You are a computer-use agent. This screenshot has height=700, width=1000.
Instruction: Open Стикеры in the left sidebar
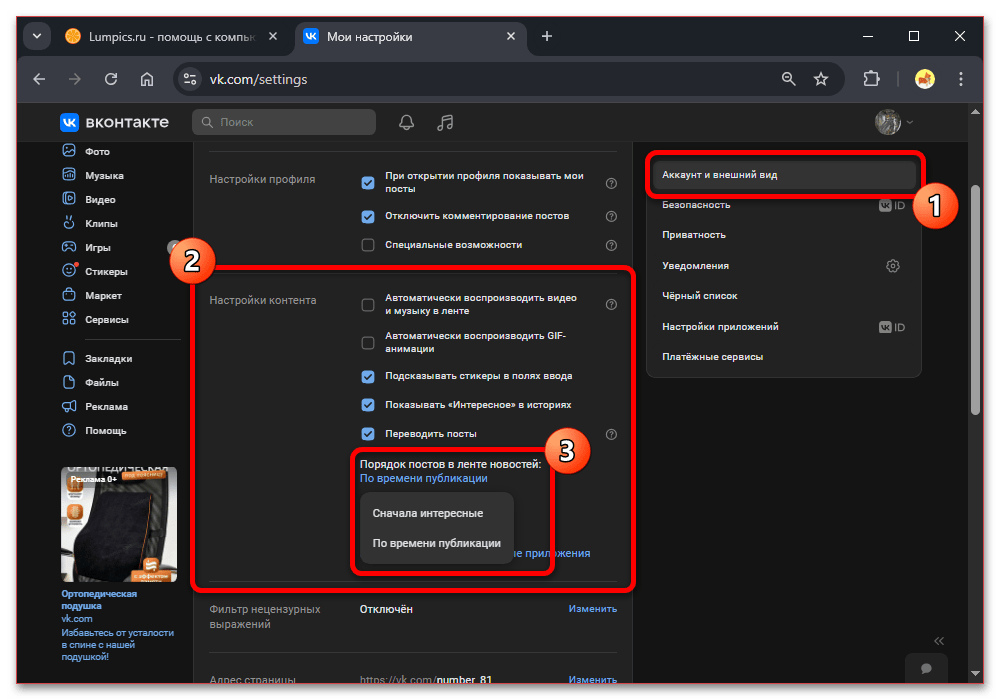pyautogui.click(x=106, y=272)
